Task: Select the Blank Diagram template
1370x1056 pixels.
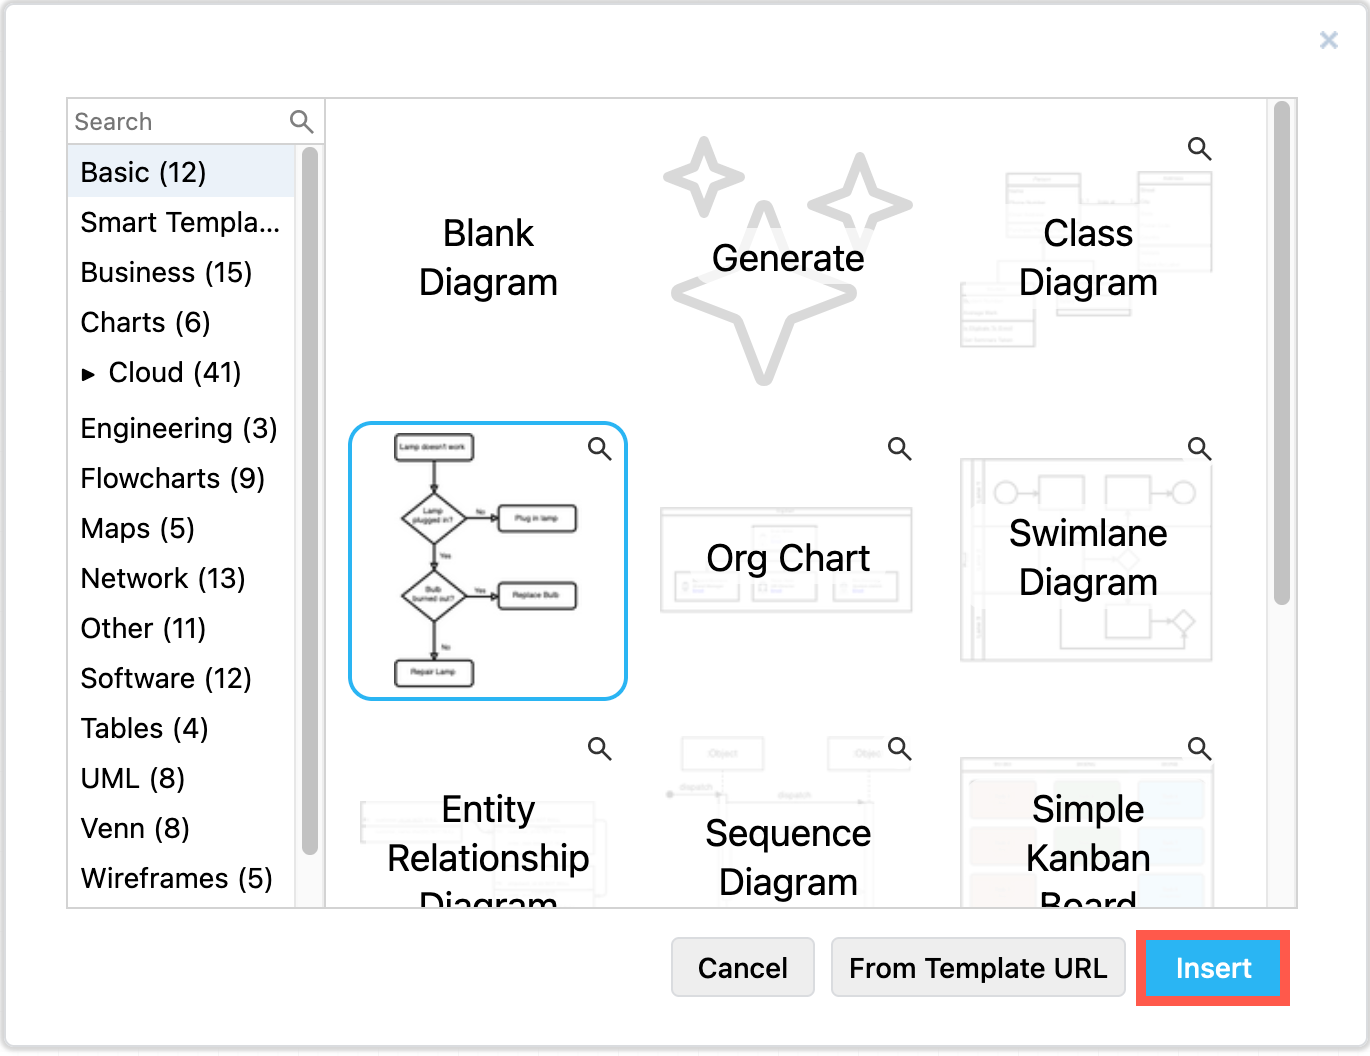Action: tap(488, 258)
